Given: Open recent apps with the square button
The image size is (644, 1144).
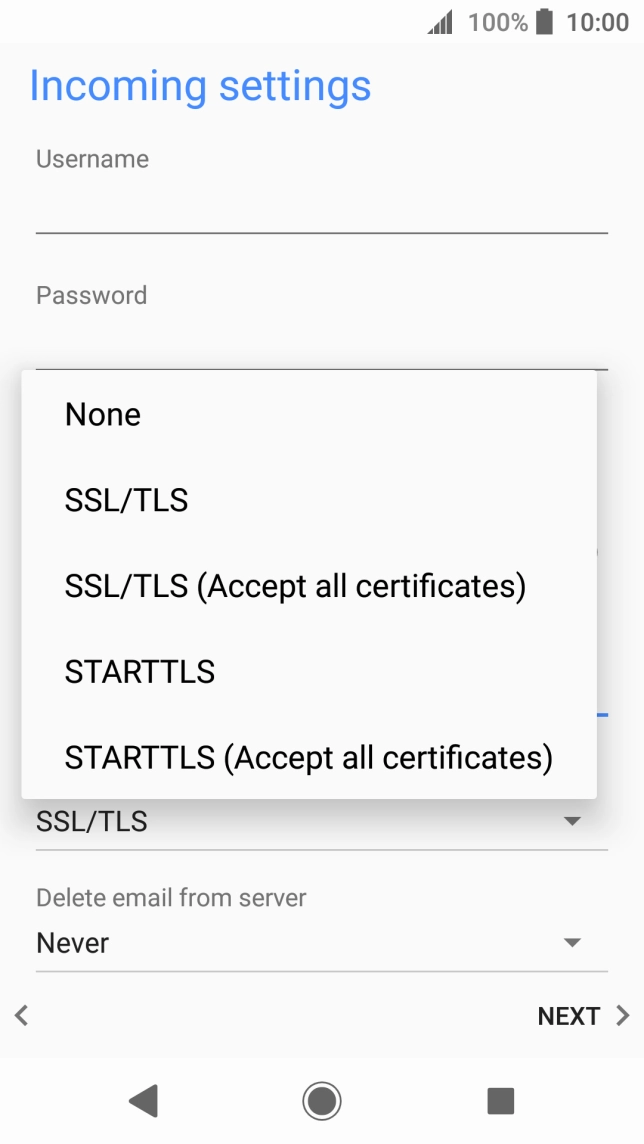Looking at the screenshot, I should (x=500, y=1101).
